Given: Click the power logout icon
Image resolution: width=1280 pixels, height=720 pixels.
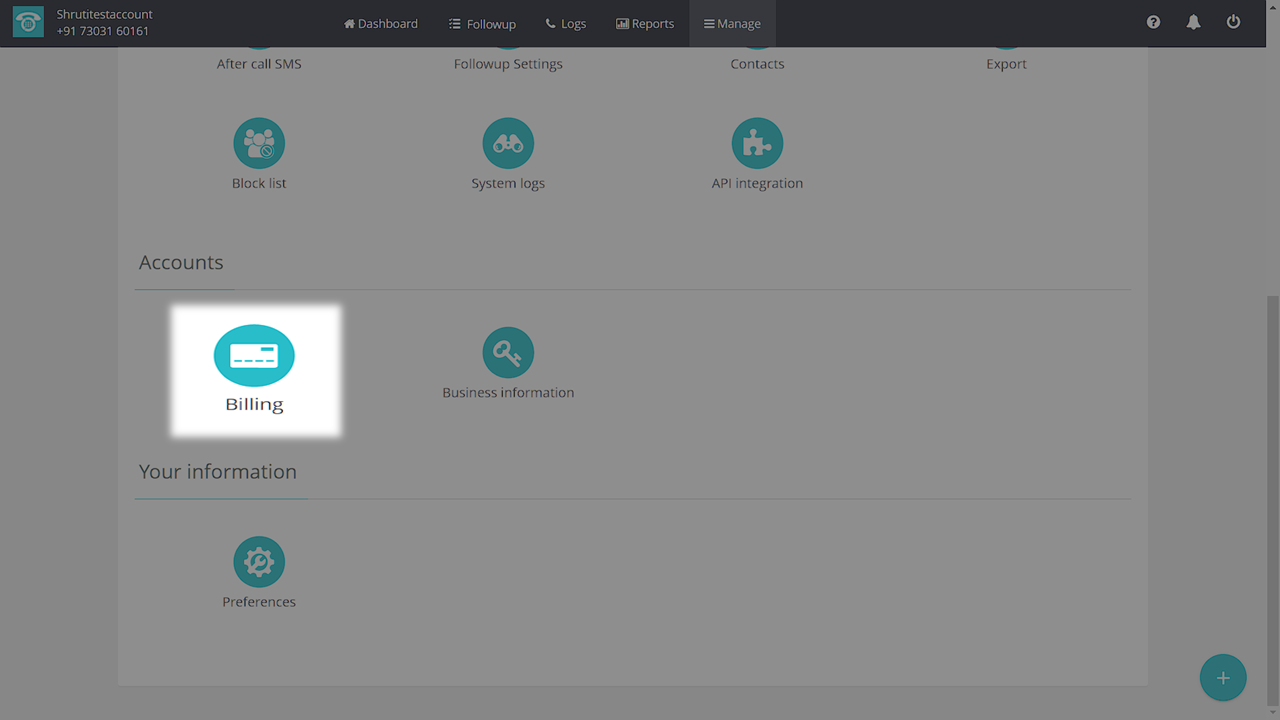Looking at the screenshot, I should click(1233, 23).
